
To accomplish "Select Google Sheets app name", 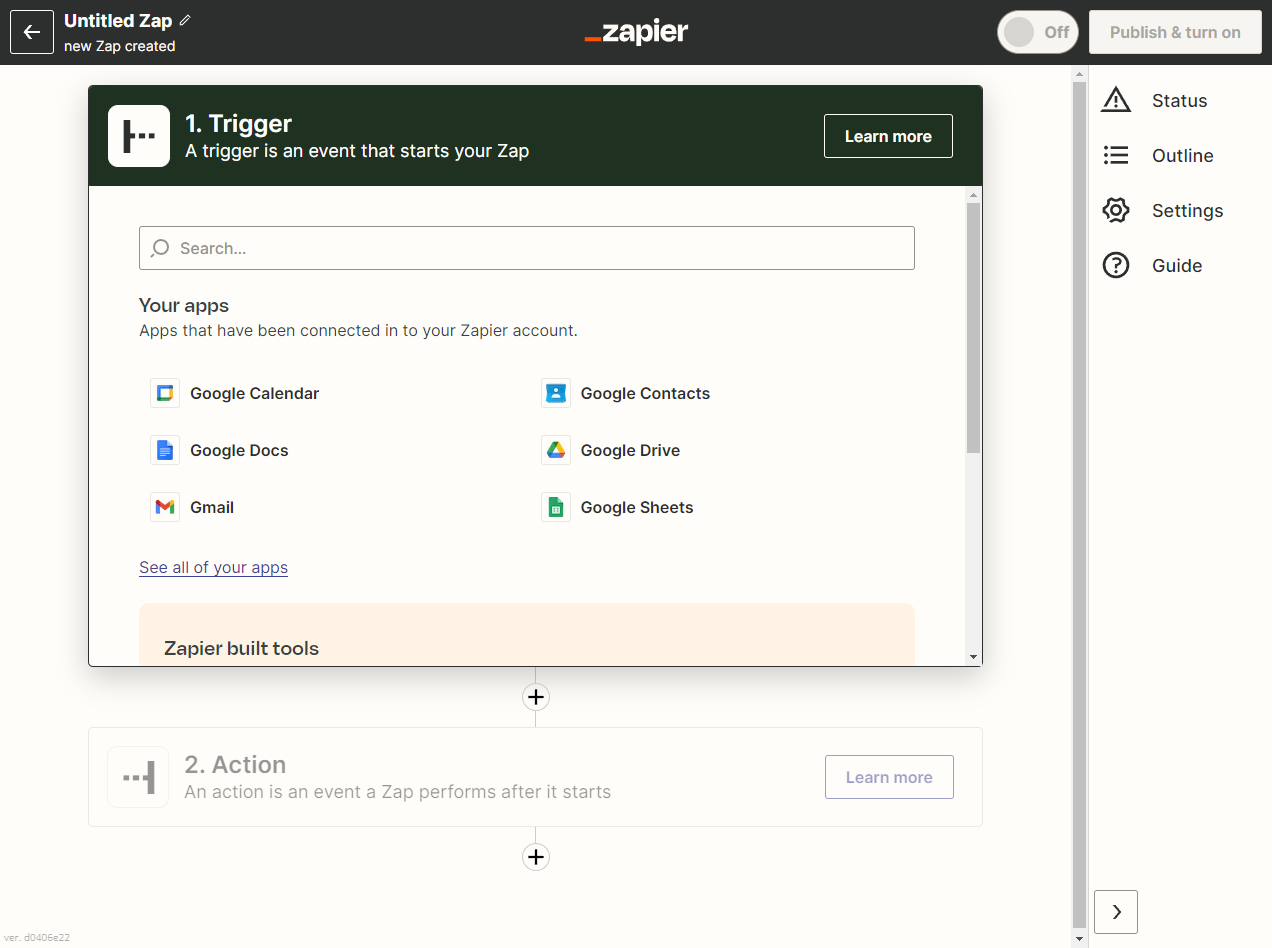I will tap(637, 507).
